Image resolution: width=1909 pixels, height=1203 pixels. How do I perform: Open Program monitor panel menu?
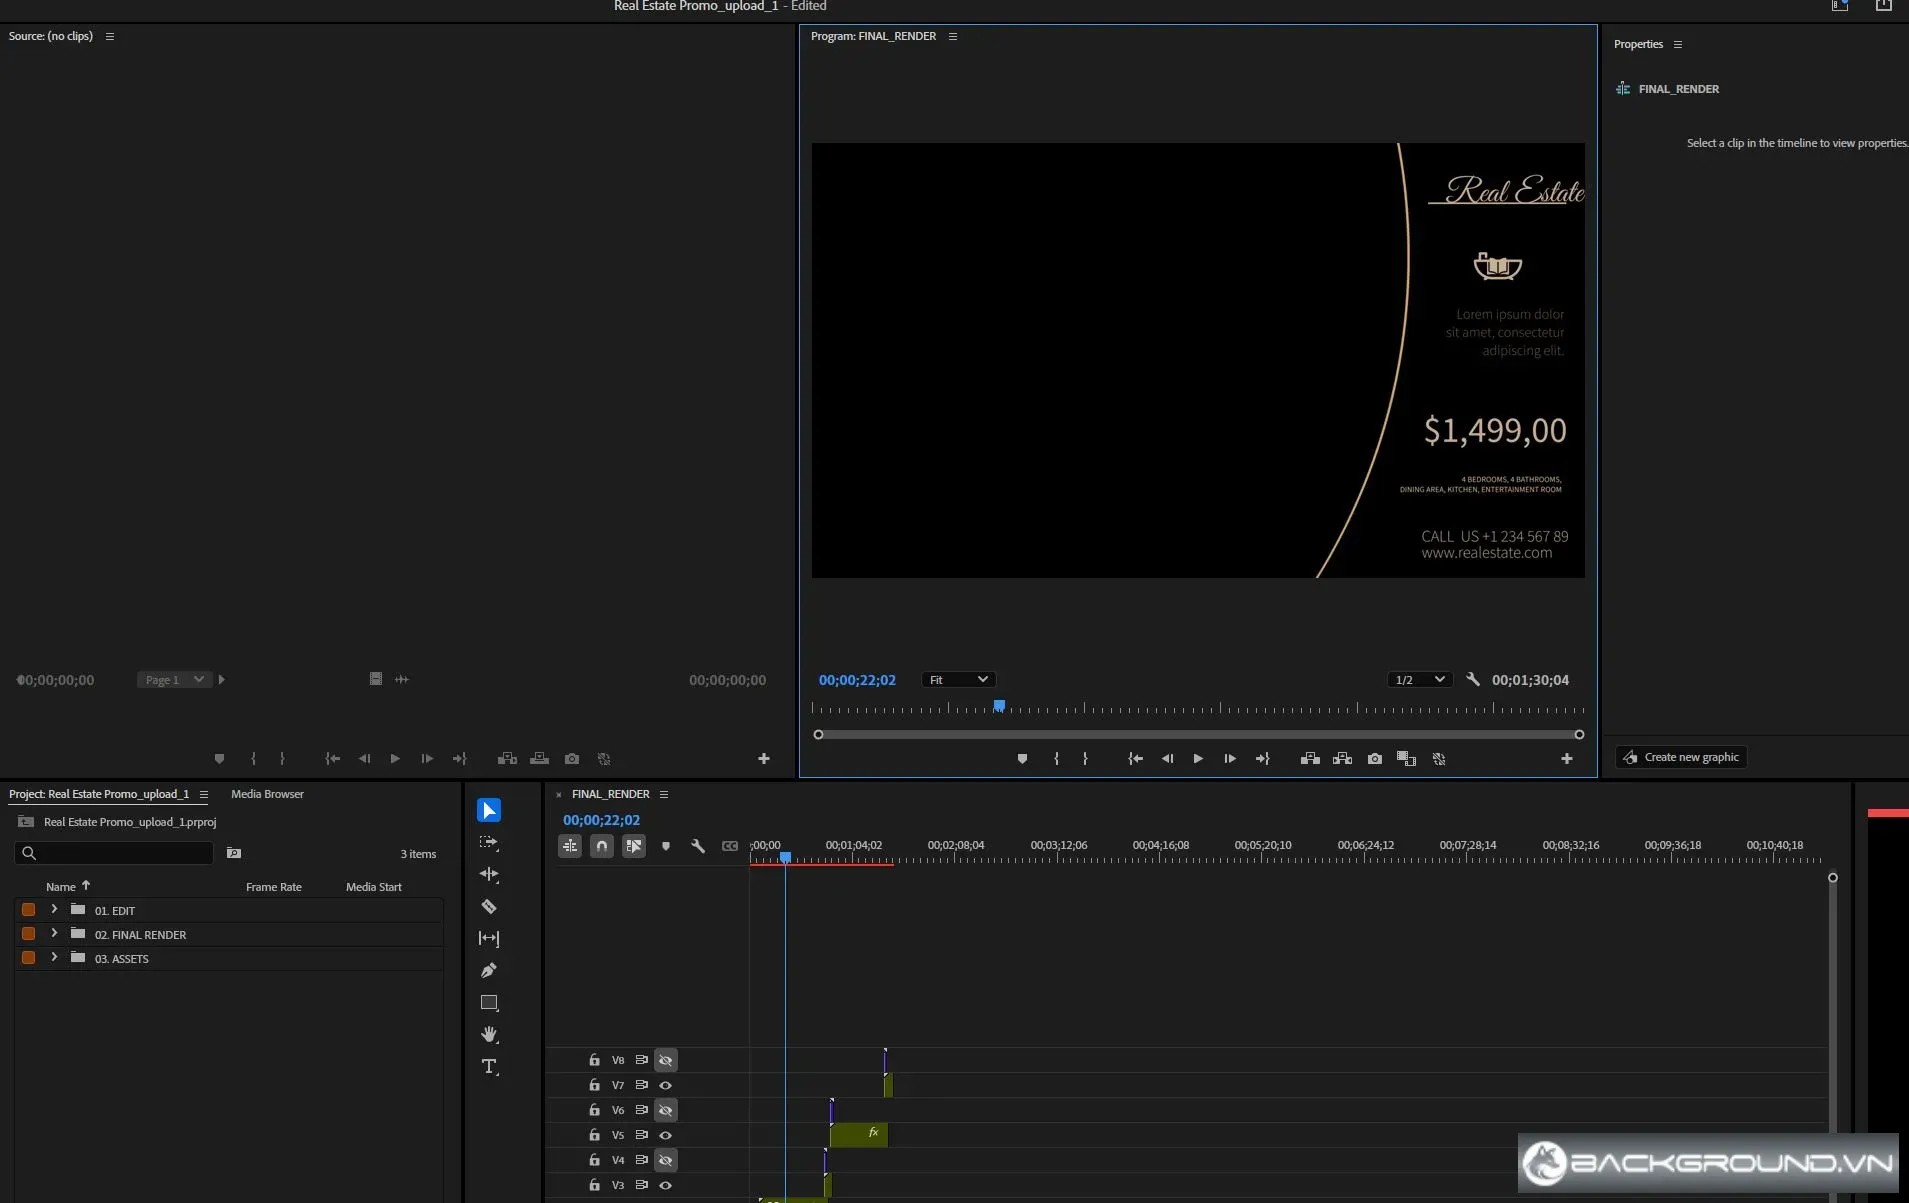(x=953, y=36)
